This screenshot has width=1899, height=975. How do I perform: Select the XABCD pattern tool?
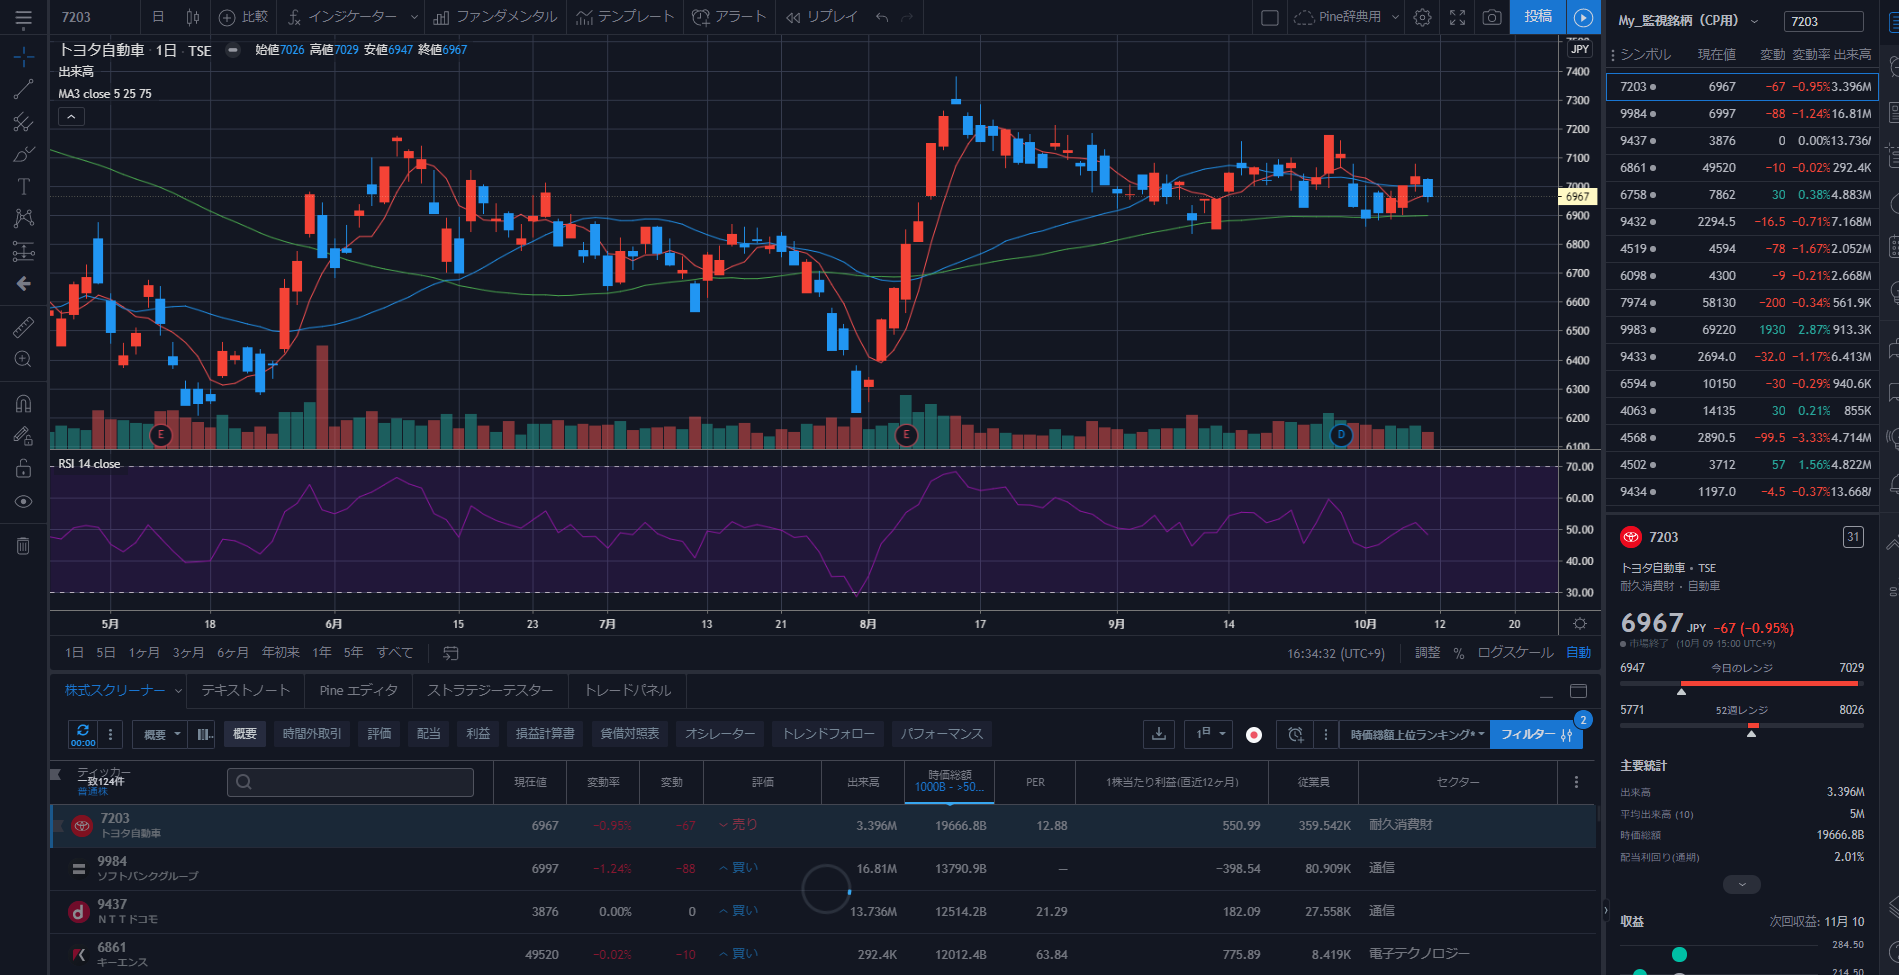(x=23, y=218)
